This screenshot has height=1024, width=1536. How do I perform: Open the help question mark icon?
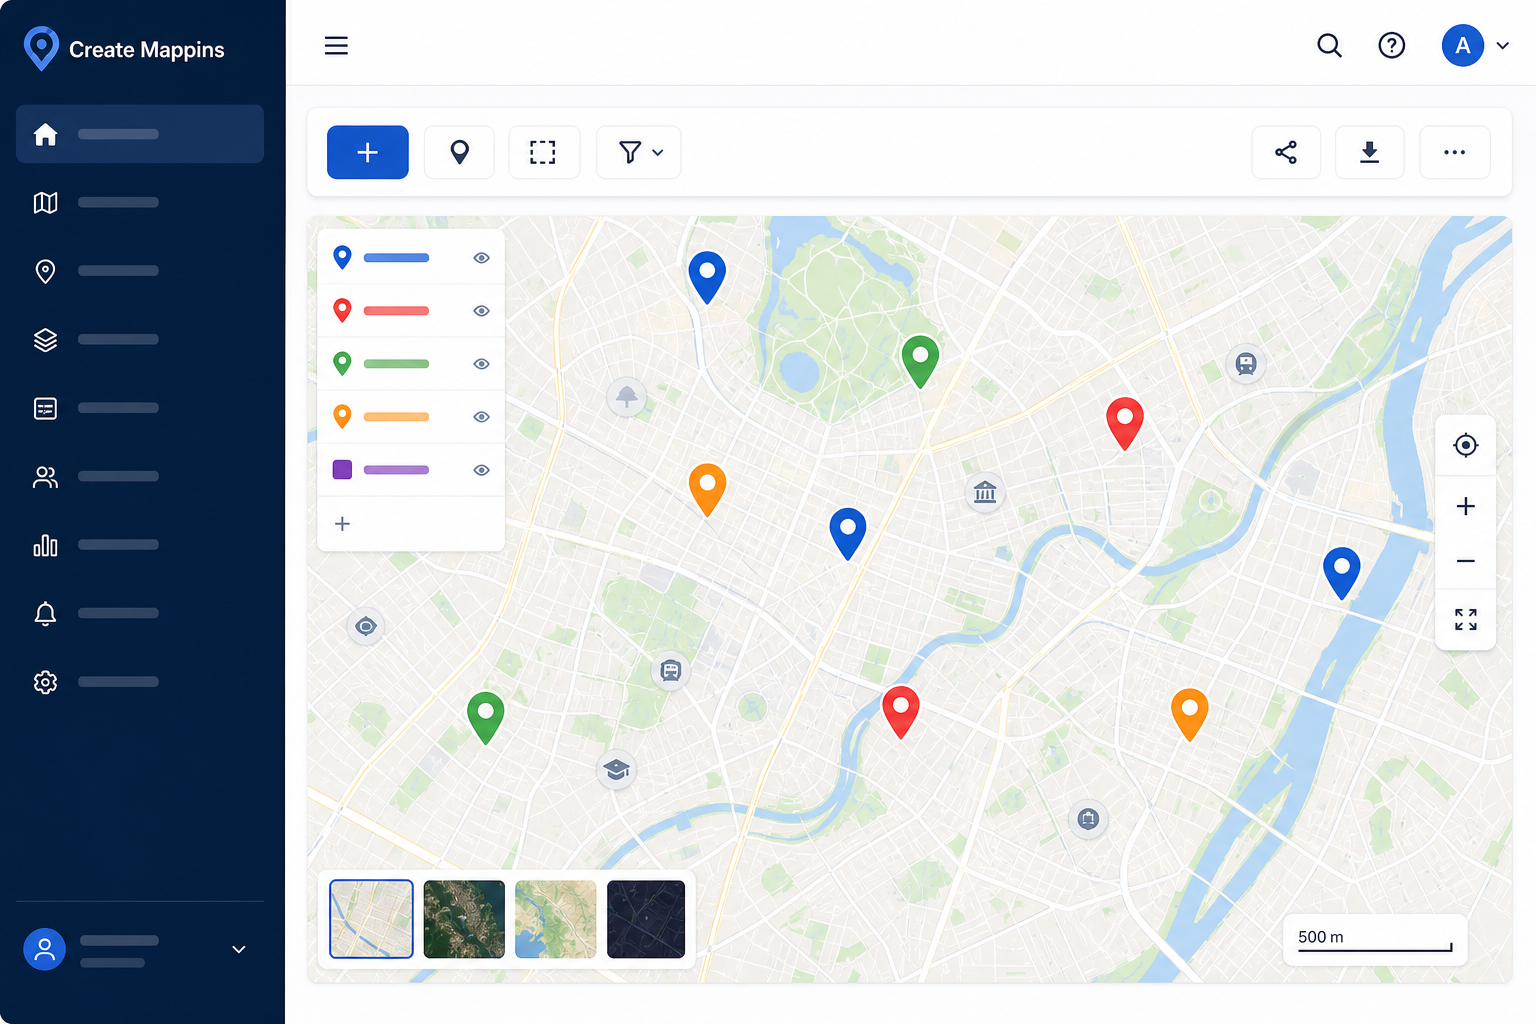coord(1391,46)
